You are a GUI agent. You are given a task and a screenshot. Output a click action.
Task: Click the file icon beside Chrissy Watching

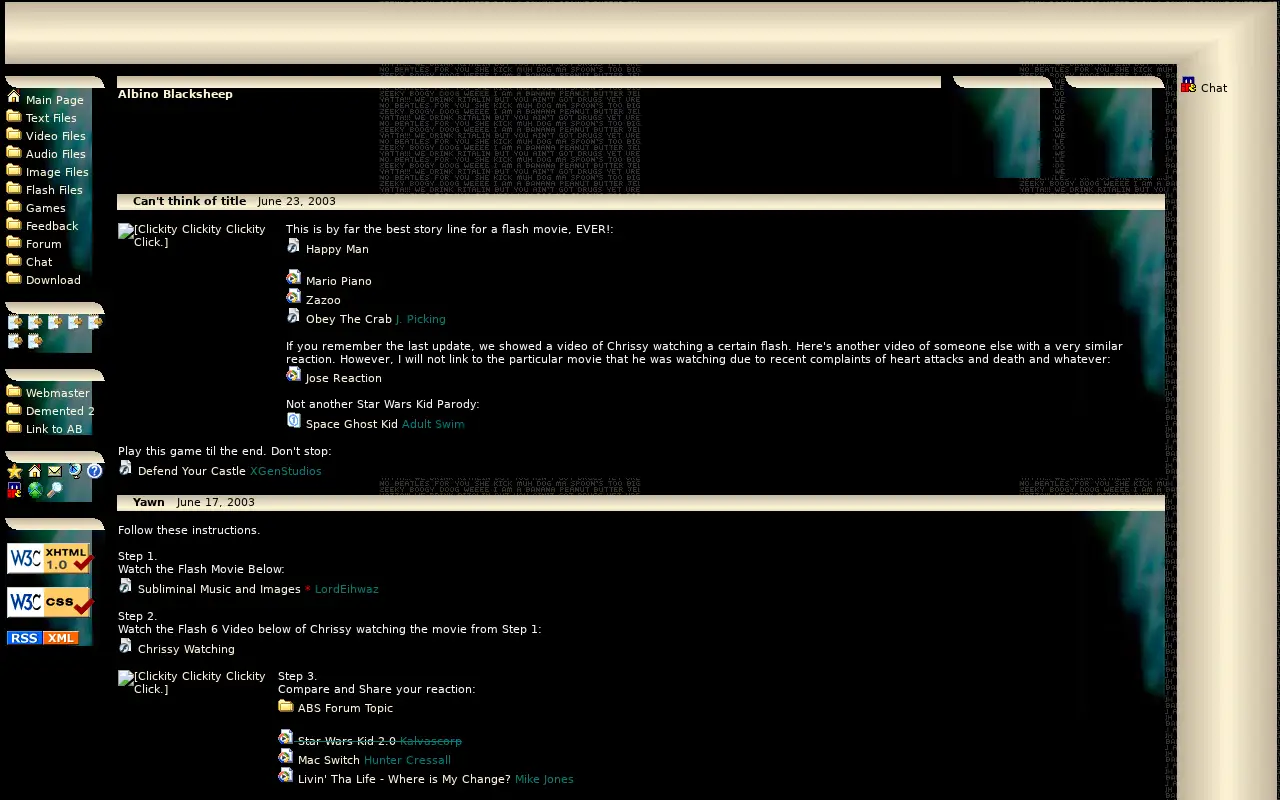pos(125,646)
